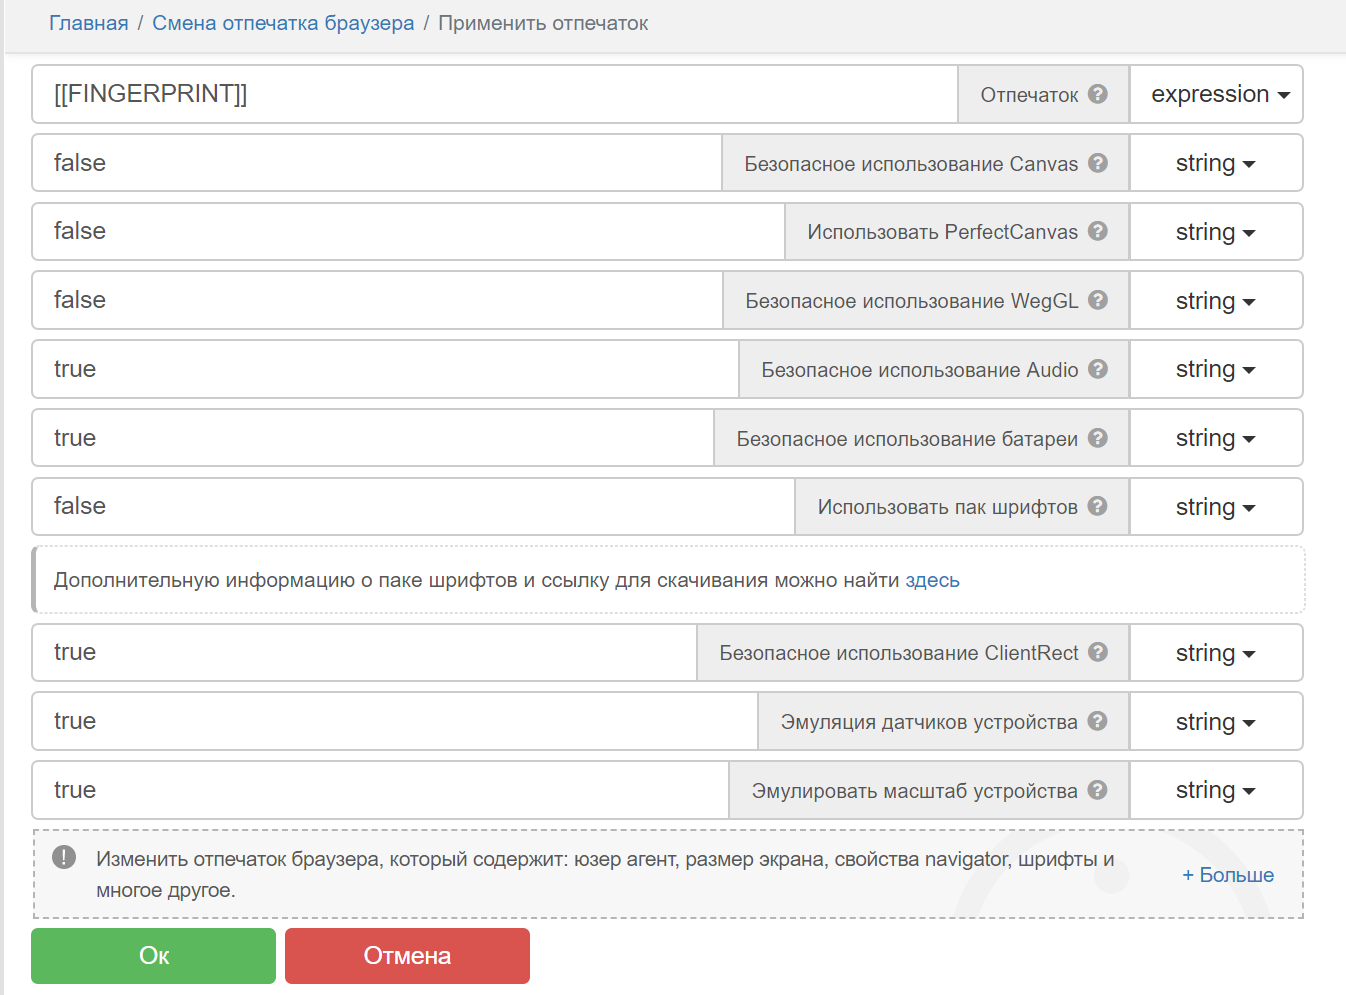Go to Главная breadcrumb

click(x=89, y=23)
